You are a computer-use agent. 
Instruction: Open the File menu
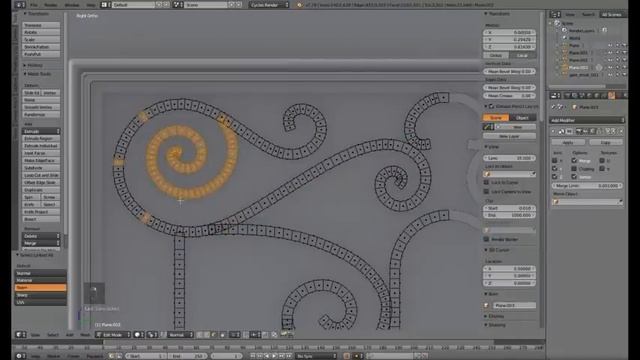tap(34, 5)
